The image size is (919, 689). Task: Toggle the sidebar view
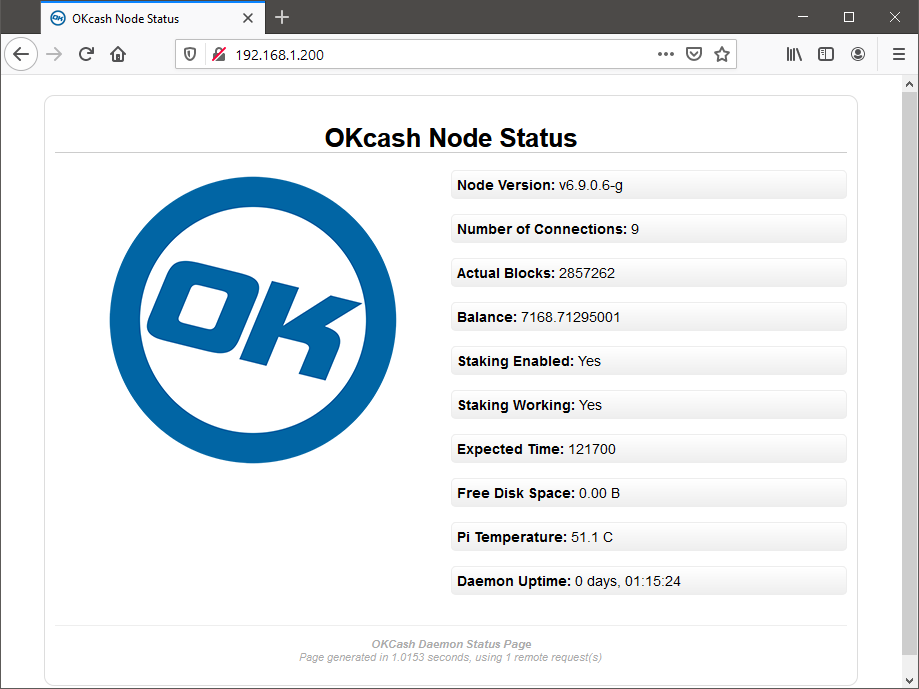[826, 54]
